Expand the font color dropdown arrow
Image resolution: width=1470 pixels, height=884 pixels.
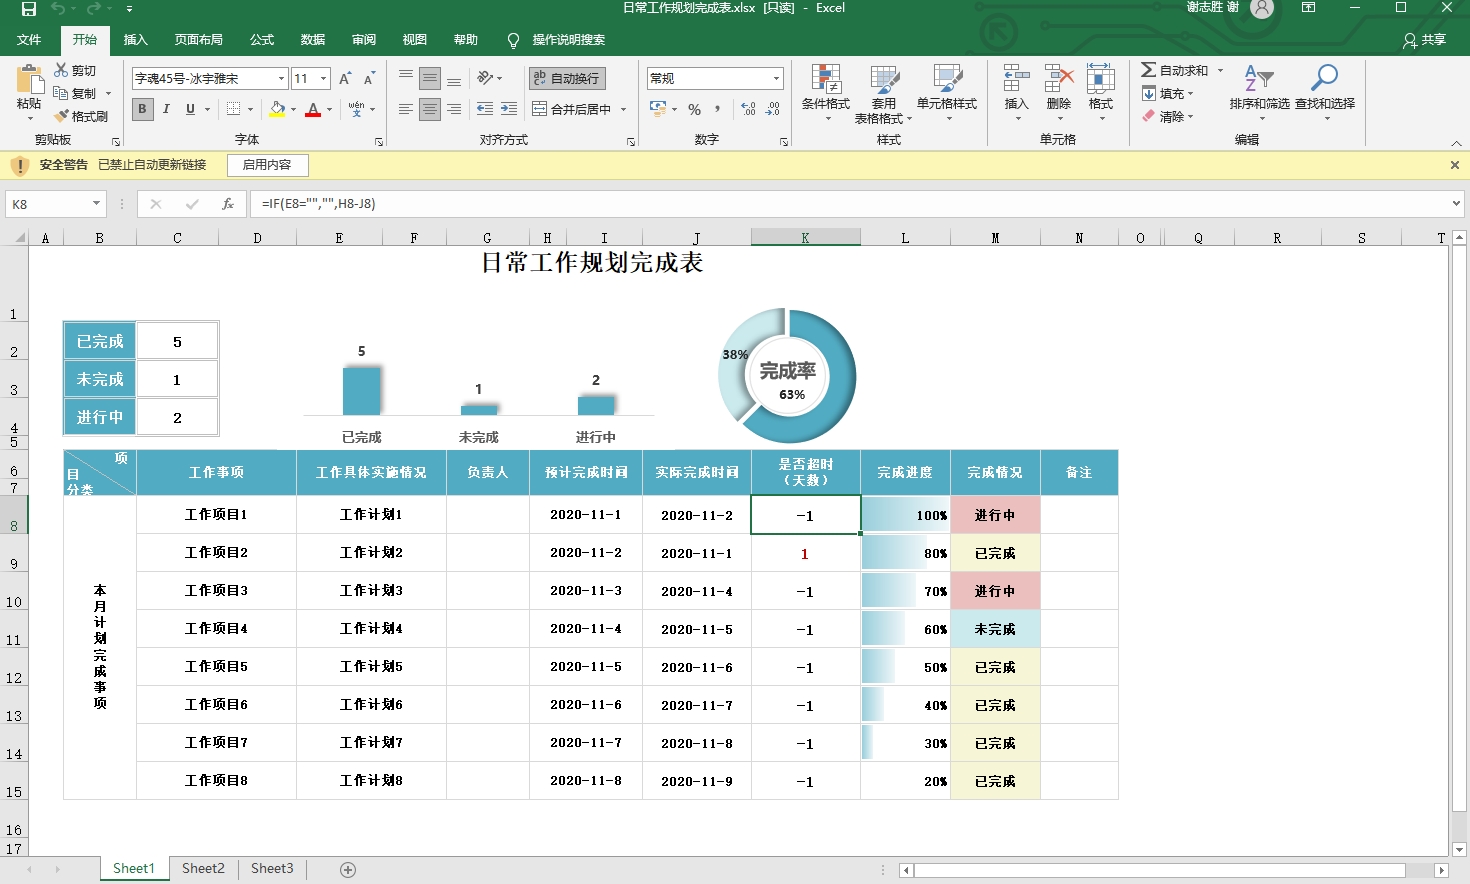[329, 109]
